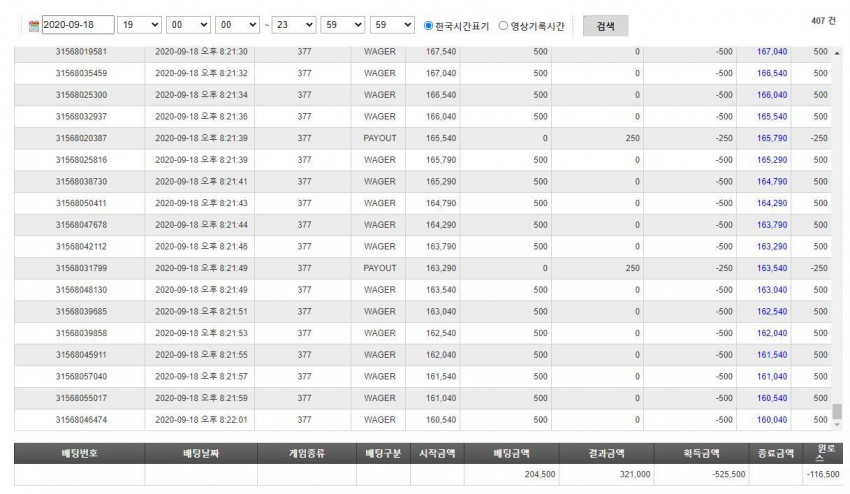Open the end minute dropdown showing 59
Screen dimensions: 850x494
point(343,25)
